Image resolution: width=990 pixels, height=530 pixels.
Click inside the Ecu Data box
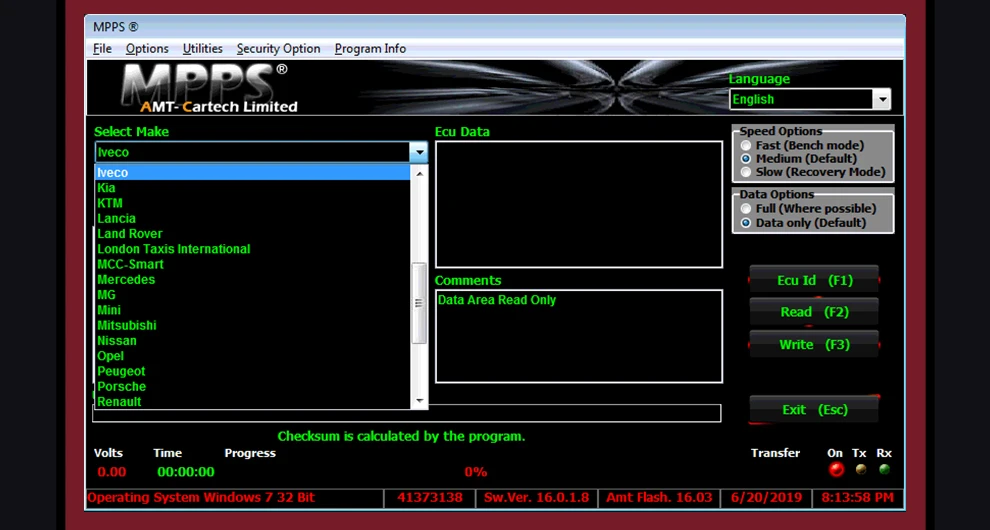578,204
